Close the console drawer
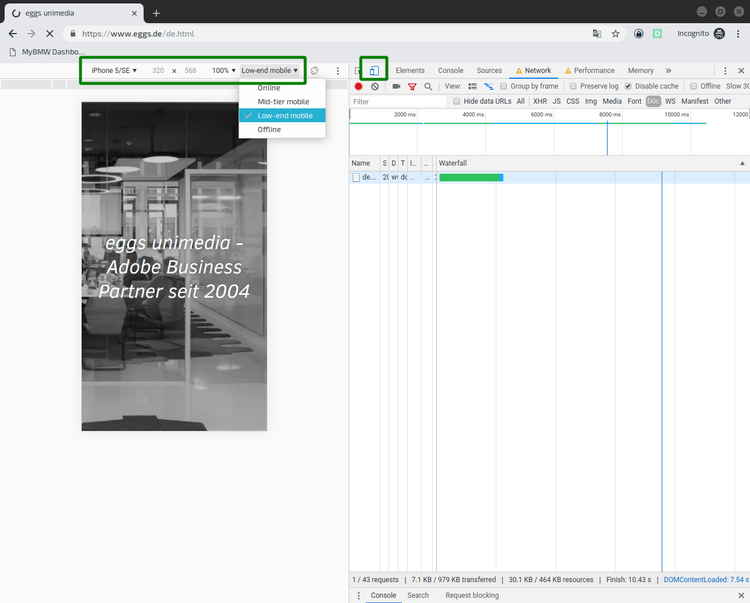Image resolution: width=750 pixels, height=603 pixels. tap(741, 595)
